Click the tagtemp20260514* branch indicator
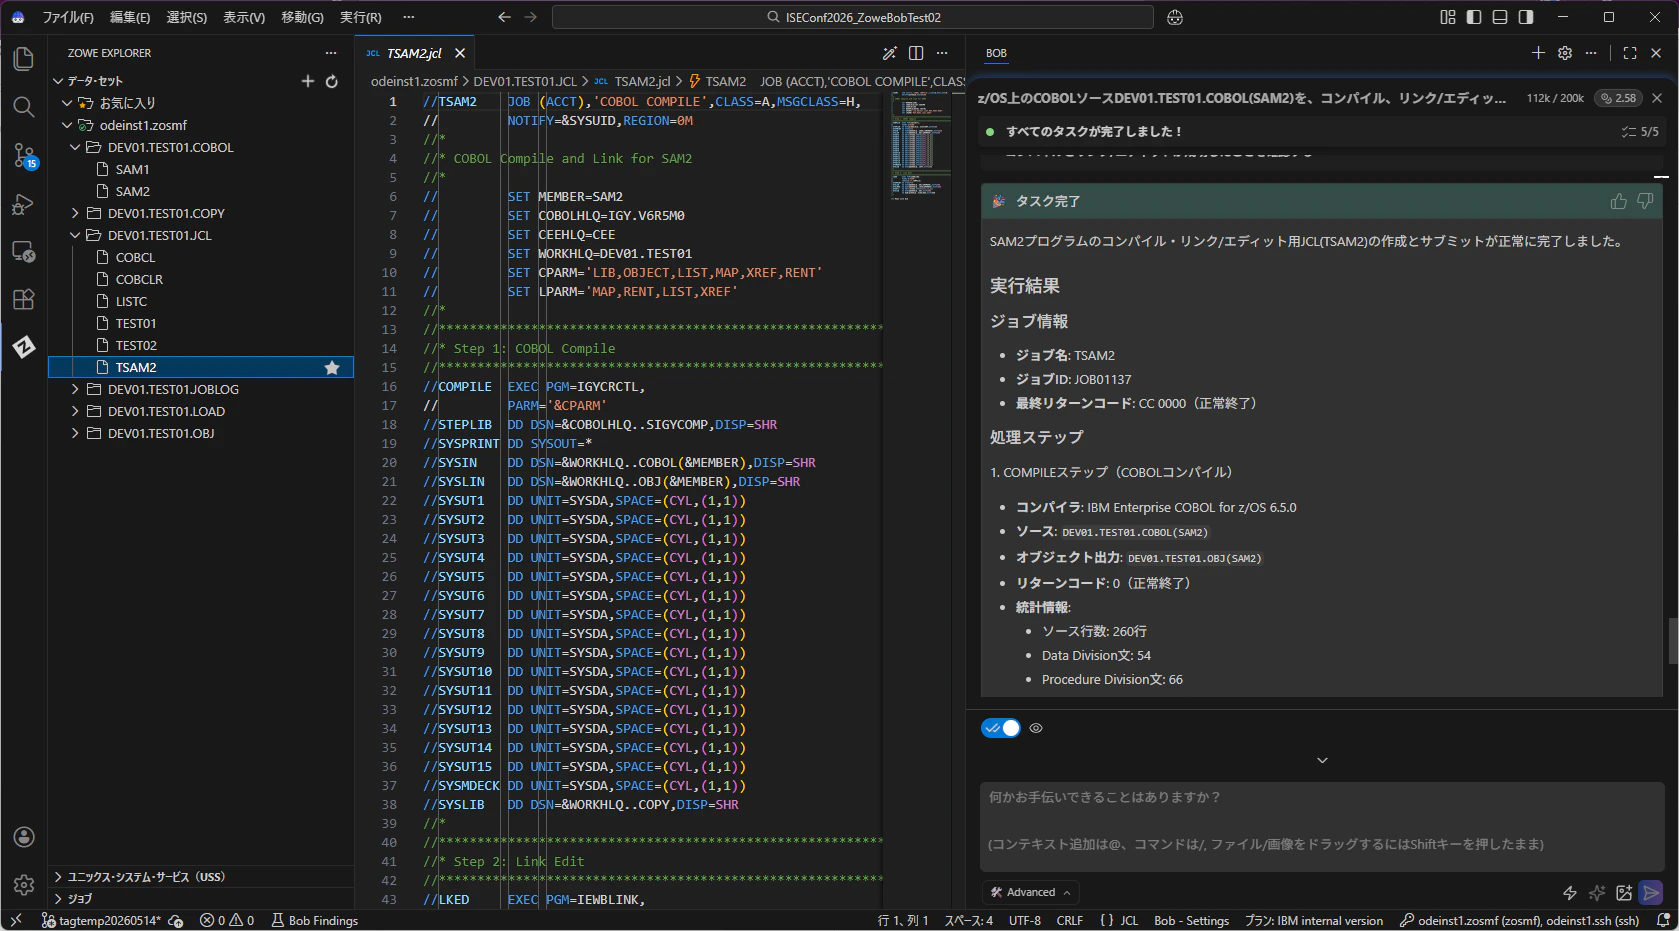 (x=101, y=920)
